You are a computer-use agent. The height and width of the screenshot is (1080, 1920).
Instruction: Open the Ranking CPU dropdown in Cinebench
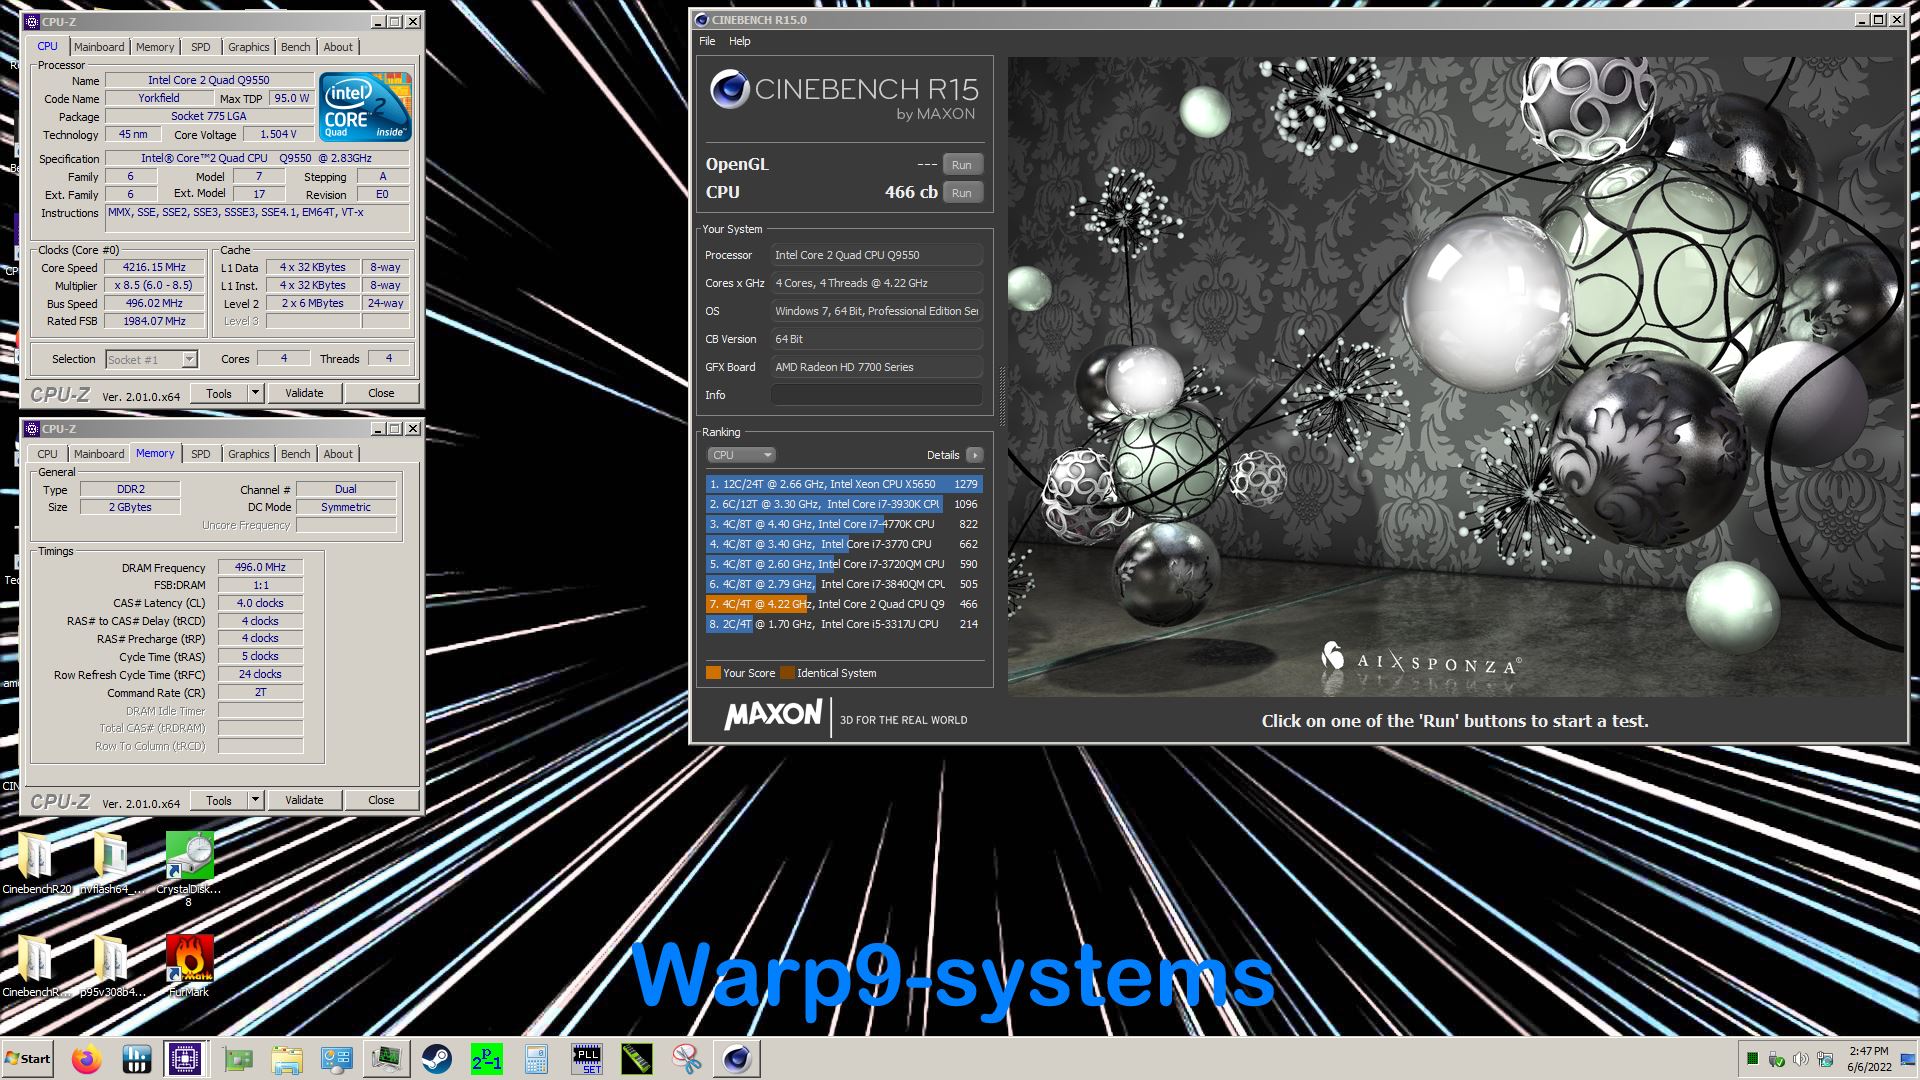coord(741,455)
